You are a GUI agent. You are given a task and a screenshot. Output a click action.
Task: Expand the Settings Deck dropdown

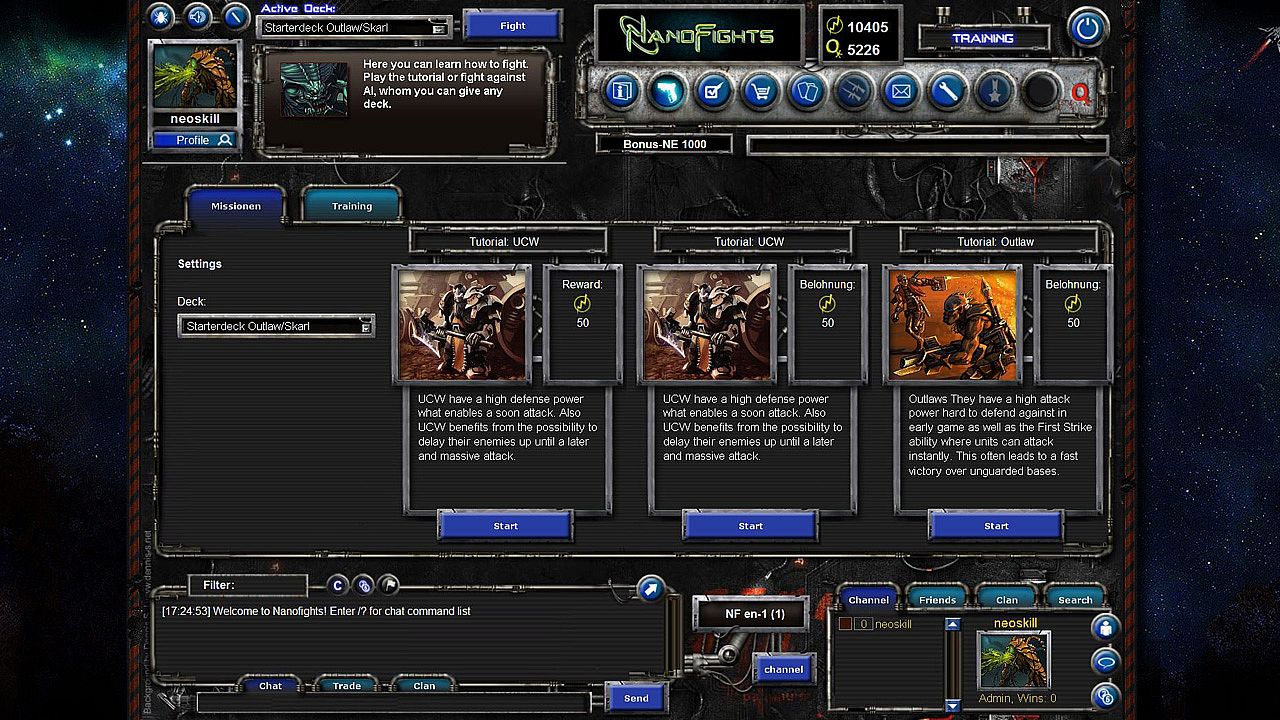(276, 326)
